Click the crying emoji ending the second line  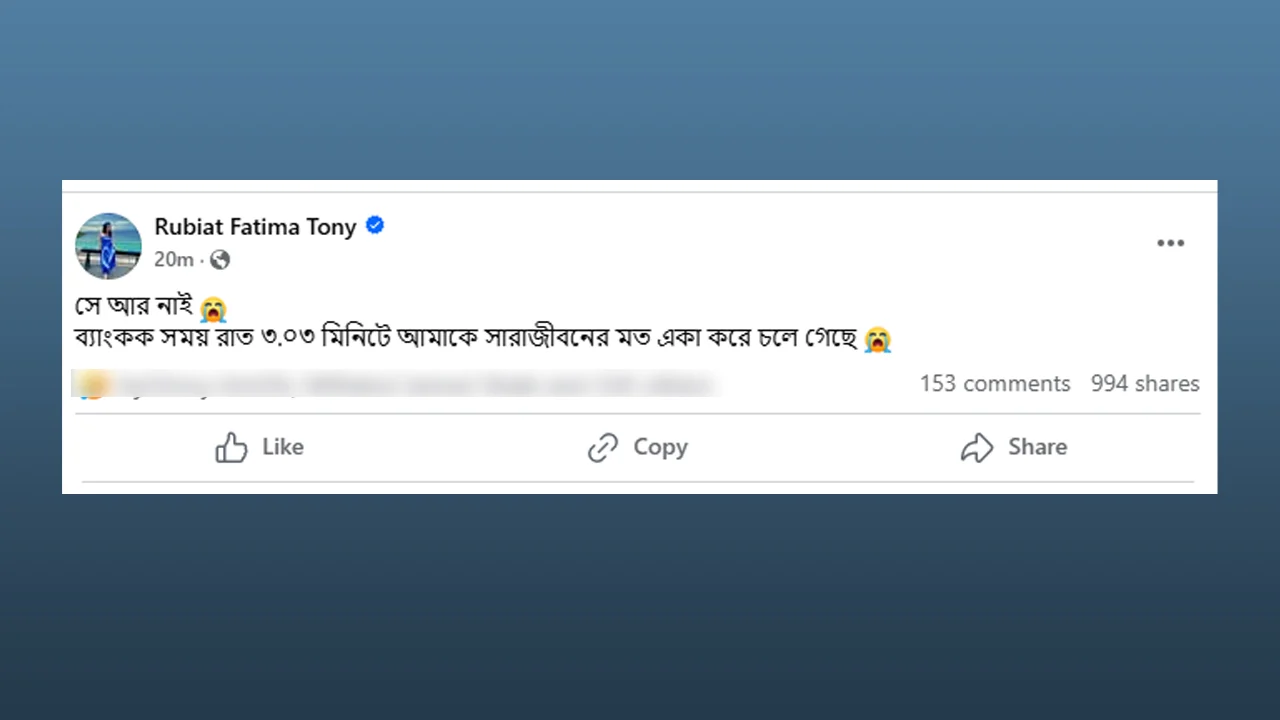(877, 340)
